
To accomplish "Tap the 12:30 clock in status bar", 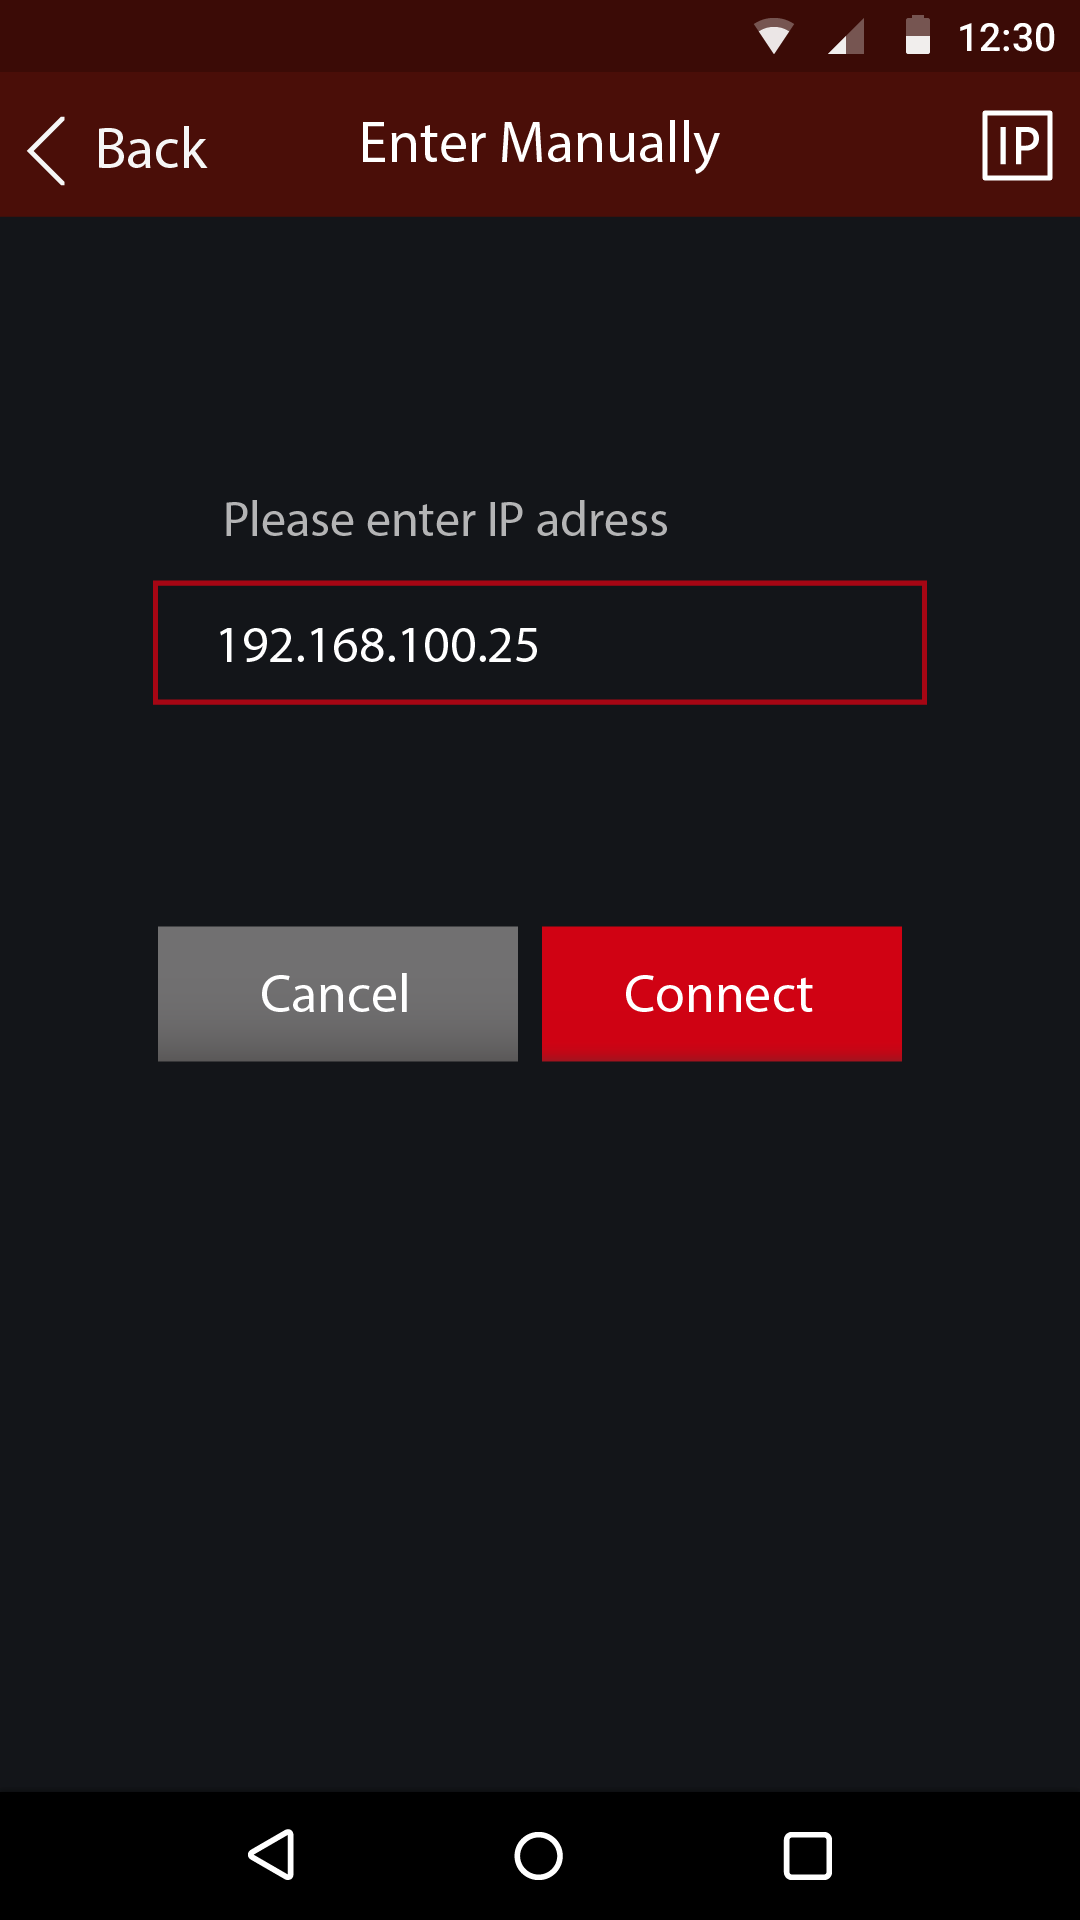I will click(1007, 37).
